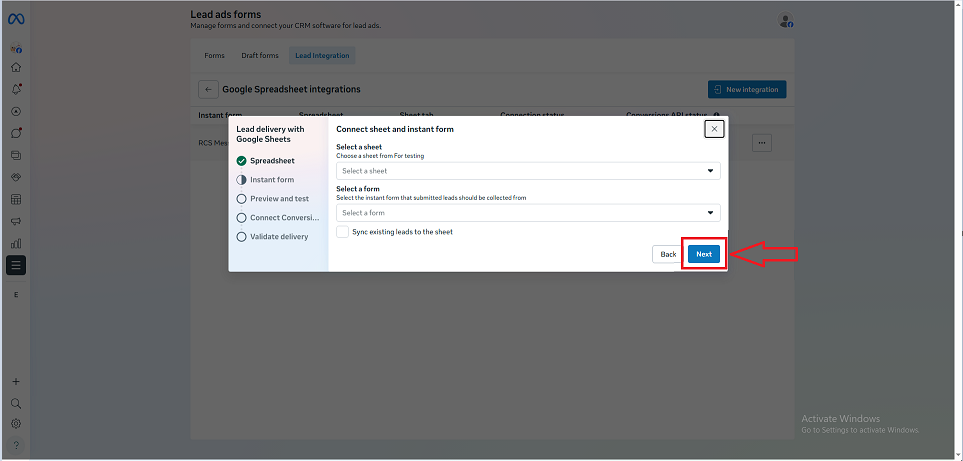Click the back arrow beside Google Spreadsheet integrations
Viewport: 963px width, 461px height.
pos(208,89)
